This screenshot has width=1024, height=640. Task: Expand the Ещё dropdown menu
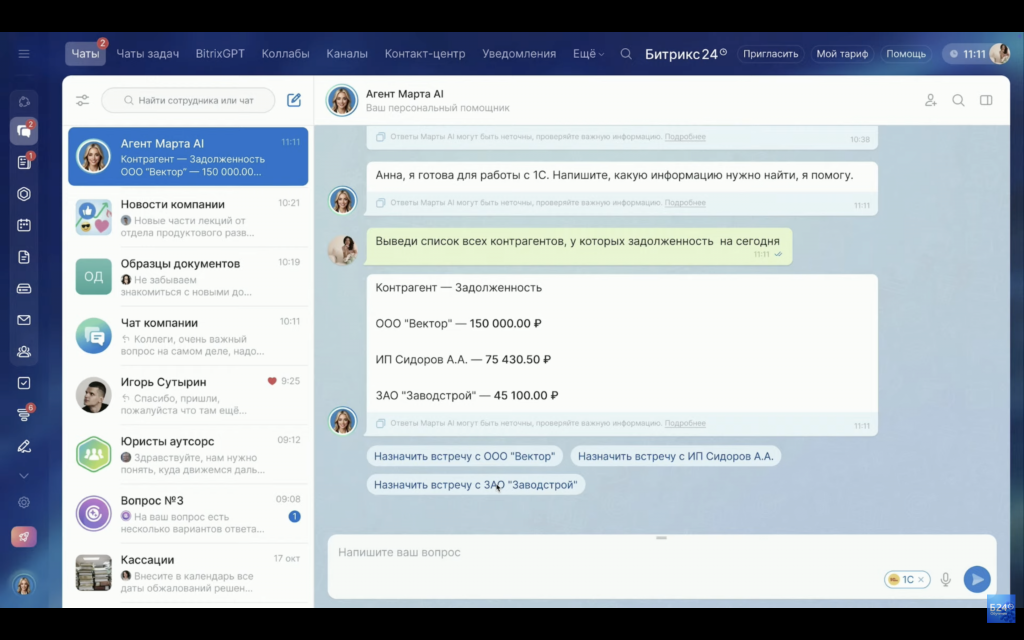(587, 54)
